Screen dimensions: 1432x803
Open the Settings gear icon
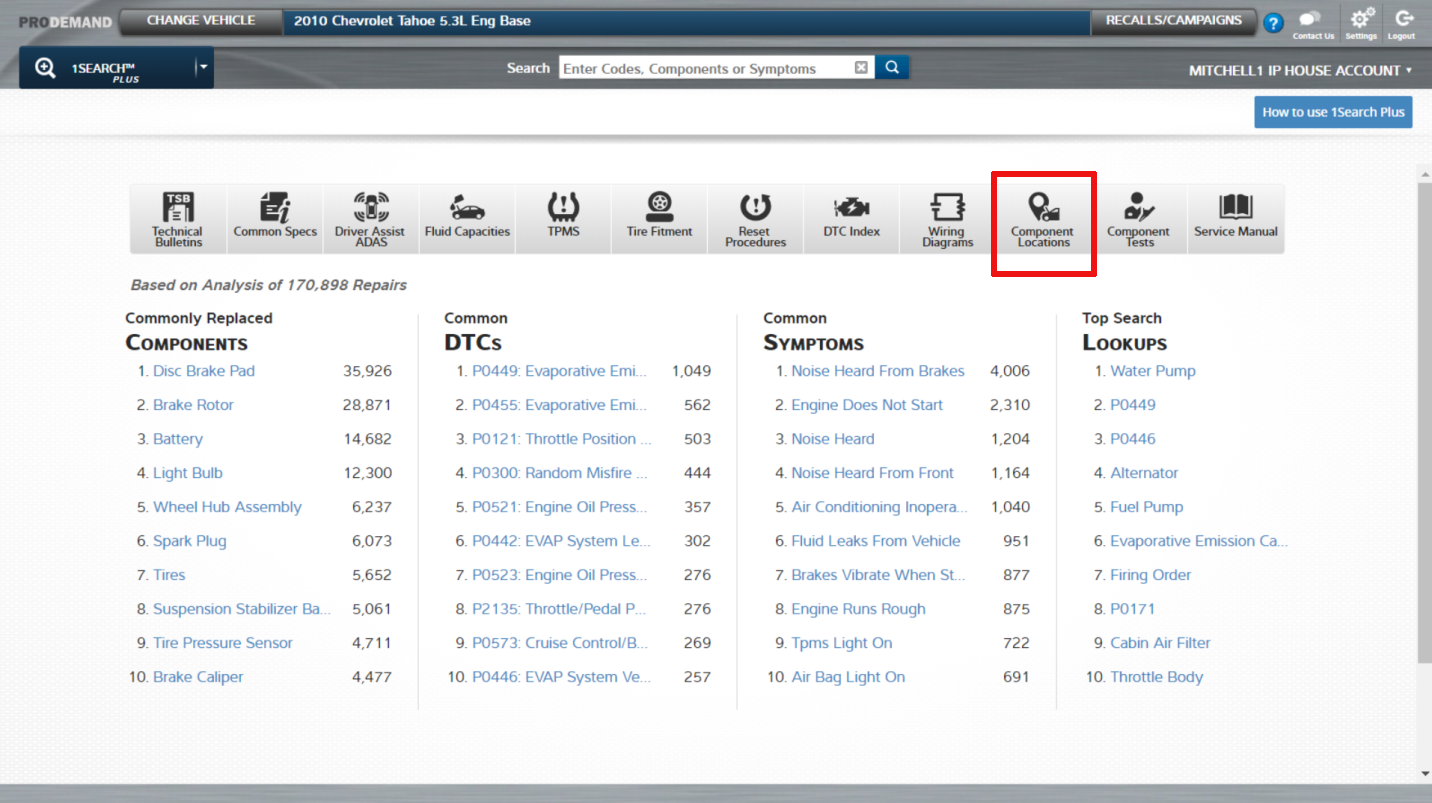click(1361, 23)
